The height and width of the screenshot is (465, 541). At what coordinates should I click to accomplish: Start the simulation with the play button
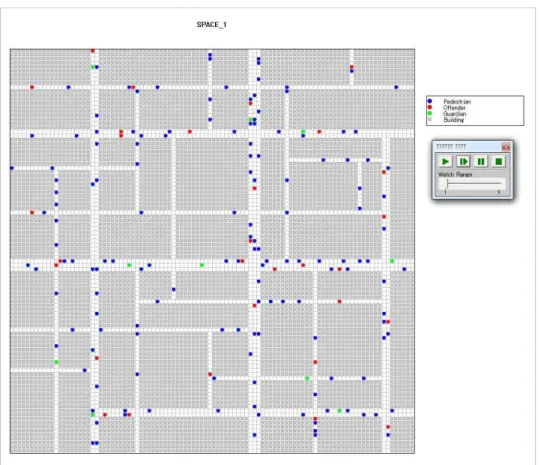445,161
